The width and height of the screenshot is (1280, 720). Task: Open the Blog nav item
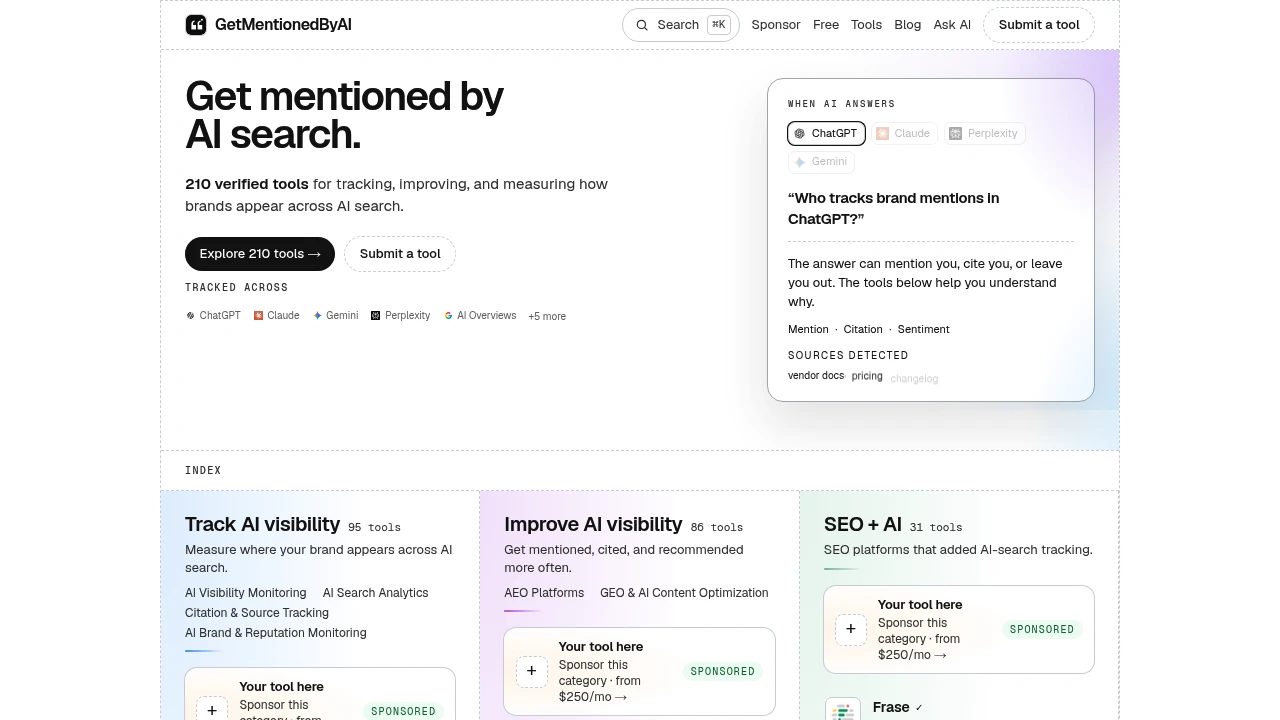[908, 25]
